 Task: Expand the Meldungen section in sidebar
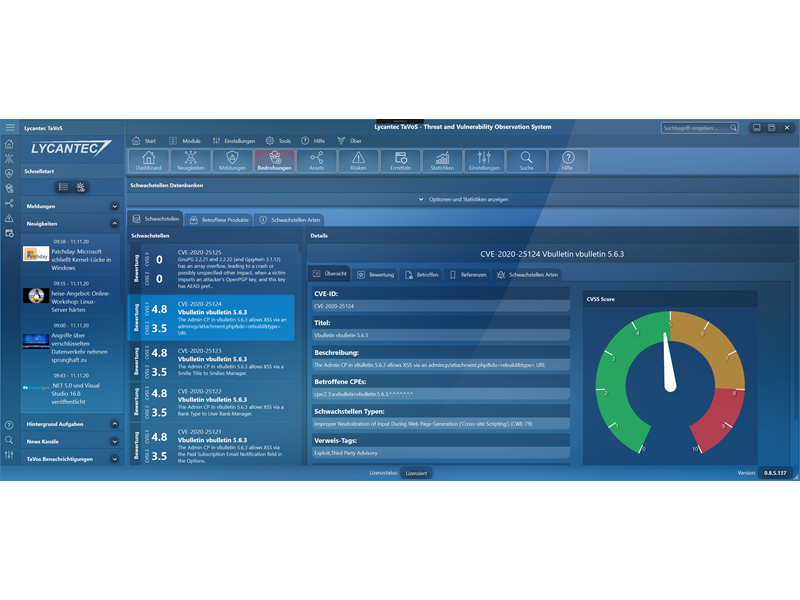(114, 206)
